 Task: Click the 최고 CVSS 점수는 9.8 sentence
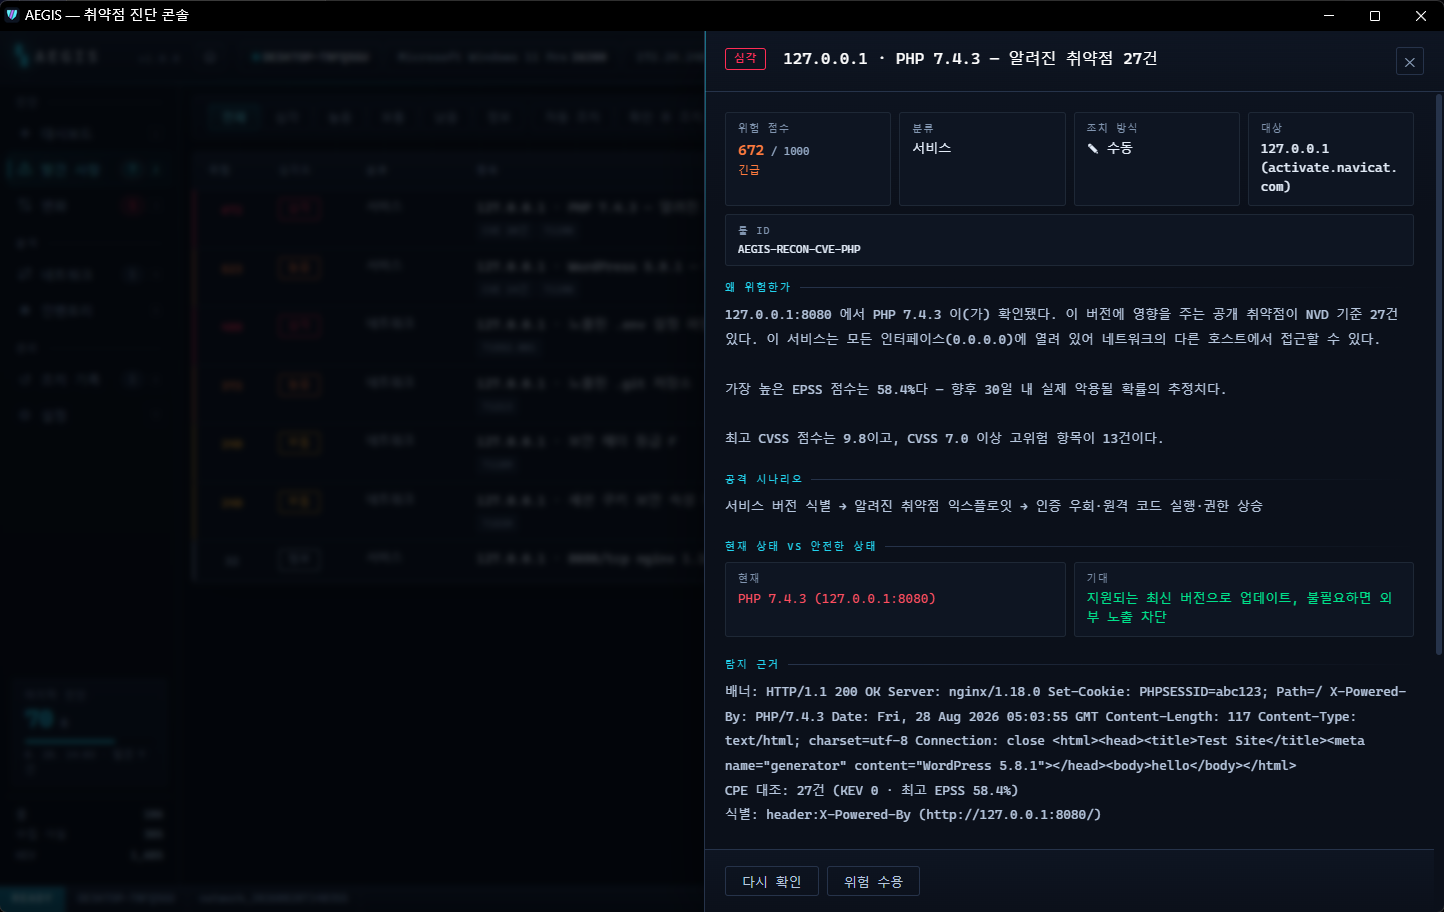pos(944,438)
